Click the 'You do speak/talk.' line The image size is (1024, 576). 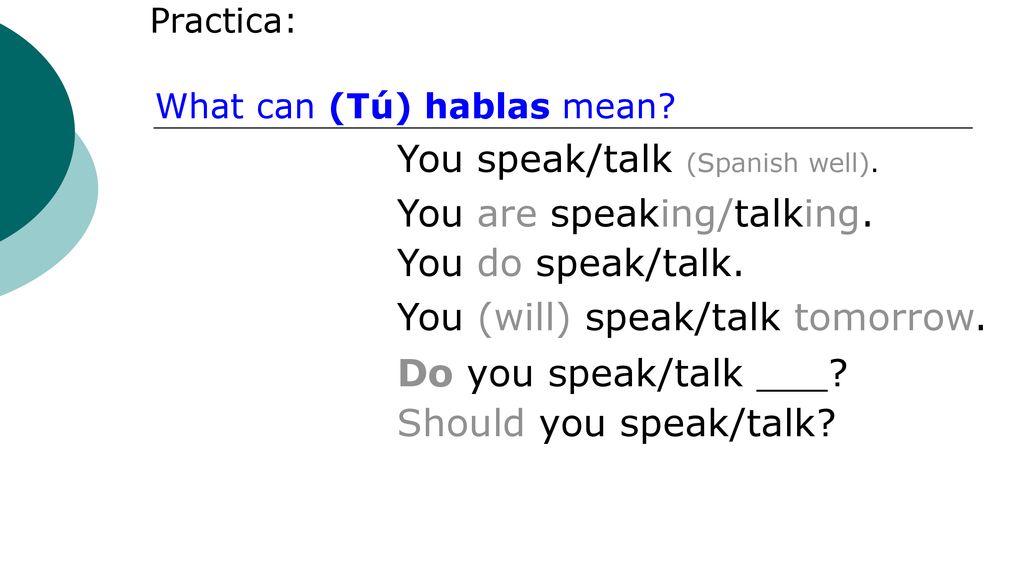(x=570, y=264)
